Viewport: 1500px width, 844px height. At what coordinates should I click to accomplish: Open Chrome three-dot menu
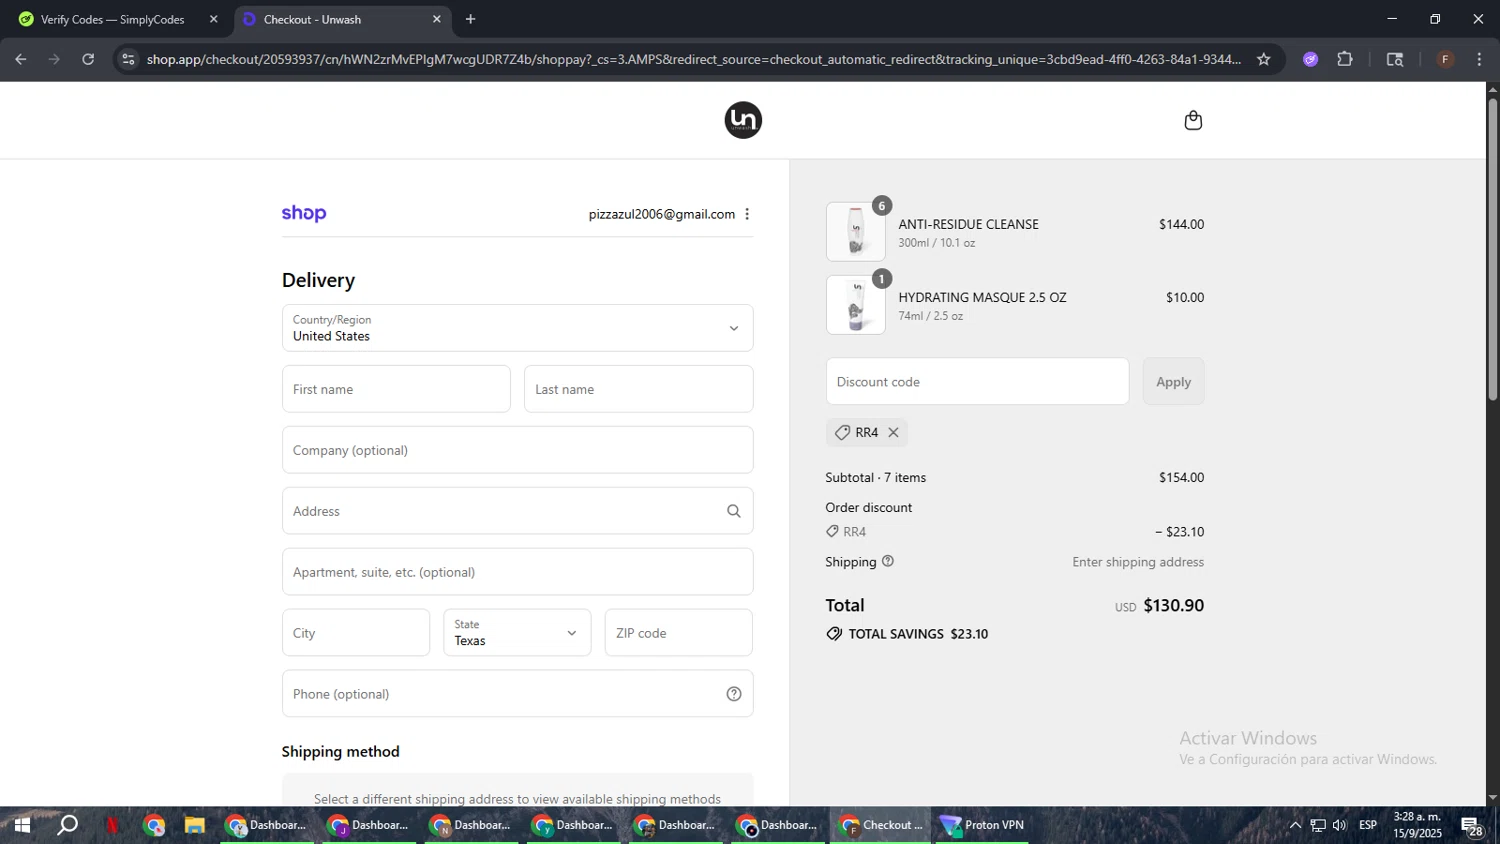tap(1479, 59)
